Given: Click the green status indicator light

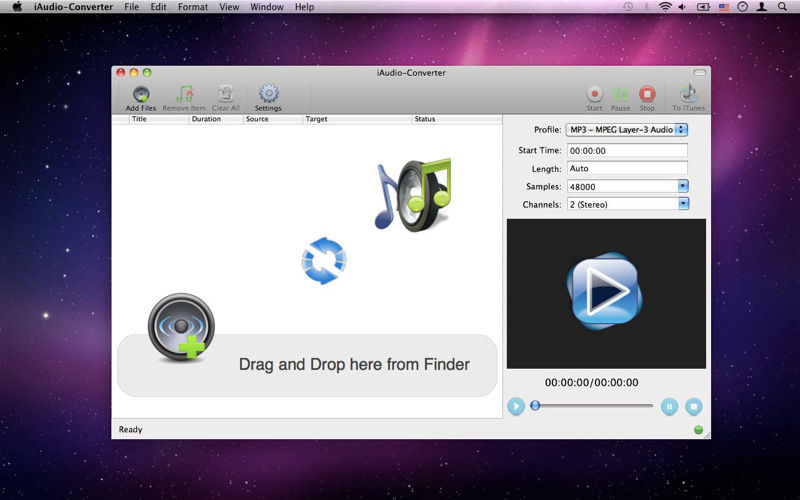Looking at the screenshot, I should [698, 430].
